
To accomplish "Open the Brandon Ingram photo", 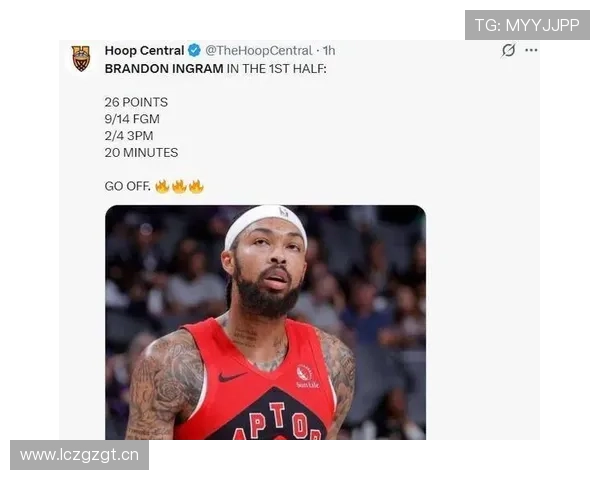I will click(266, 322).
